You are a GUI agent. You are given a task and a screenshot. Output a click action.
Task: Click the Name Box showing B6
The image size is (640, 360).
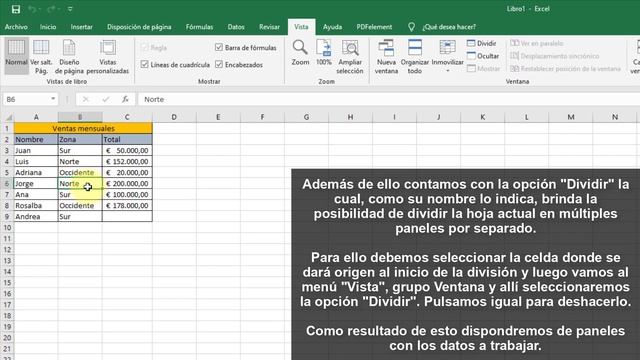(x=27, y=99)
